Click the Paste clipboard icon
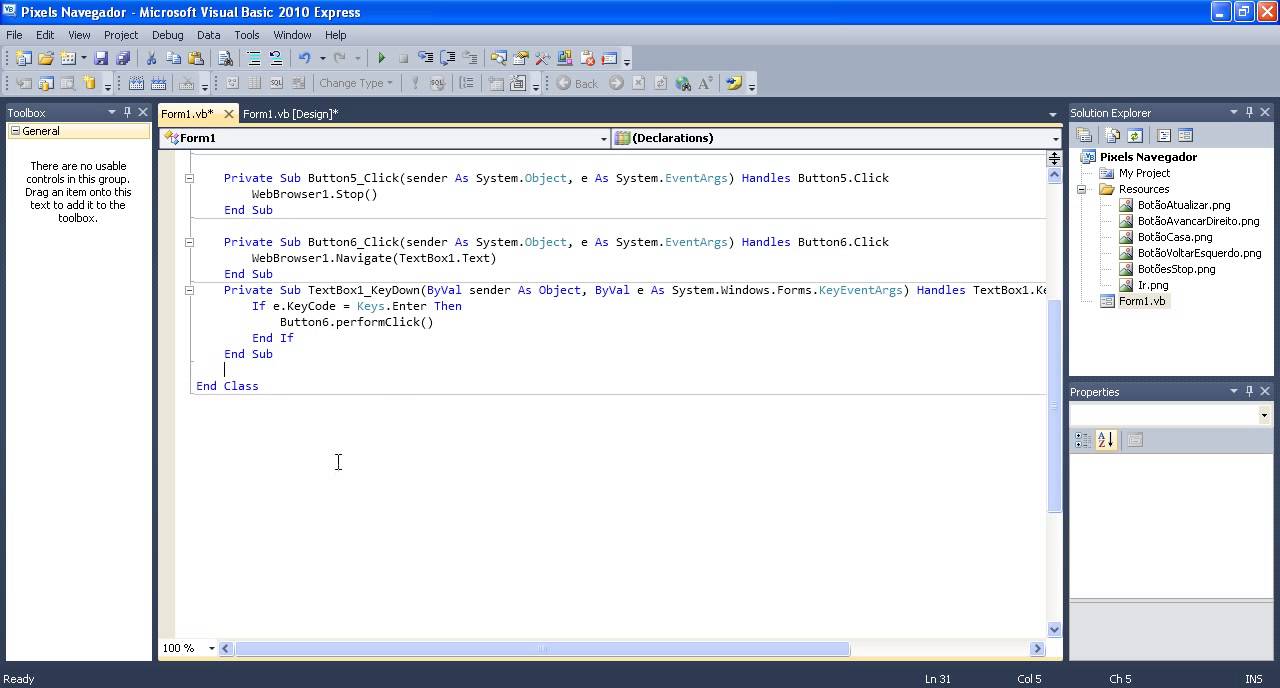Image resolution: width=1280 pixels, height=688 pixels. coord(196,59)
